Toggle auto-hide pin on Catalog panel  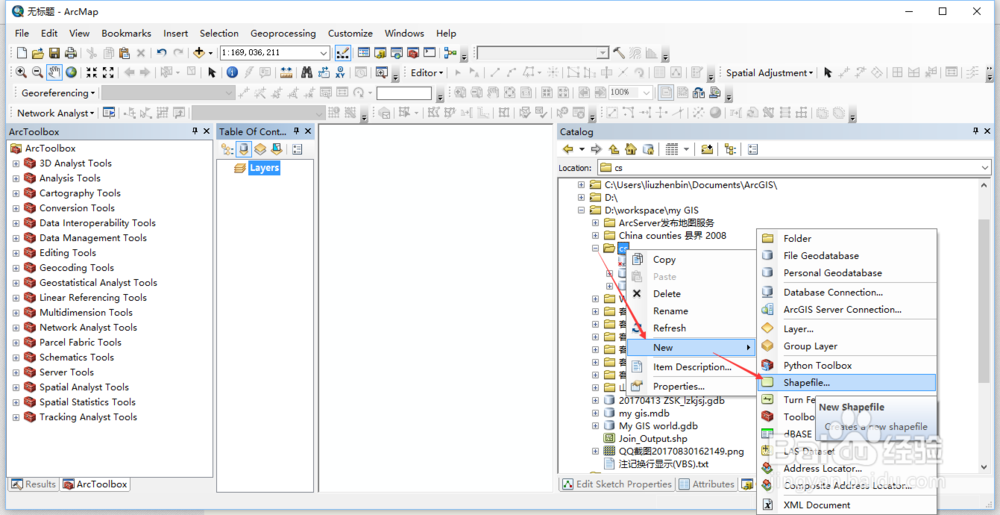click(976, 131)
